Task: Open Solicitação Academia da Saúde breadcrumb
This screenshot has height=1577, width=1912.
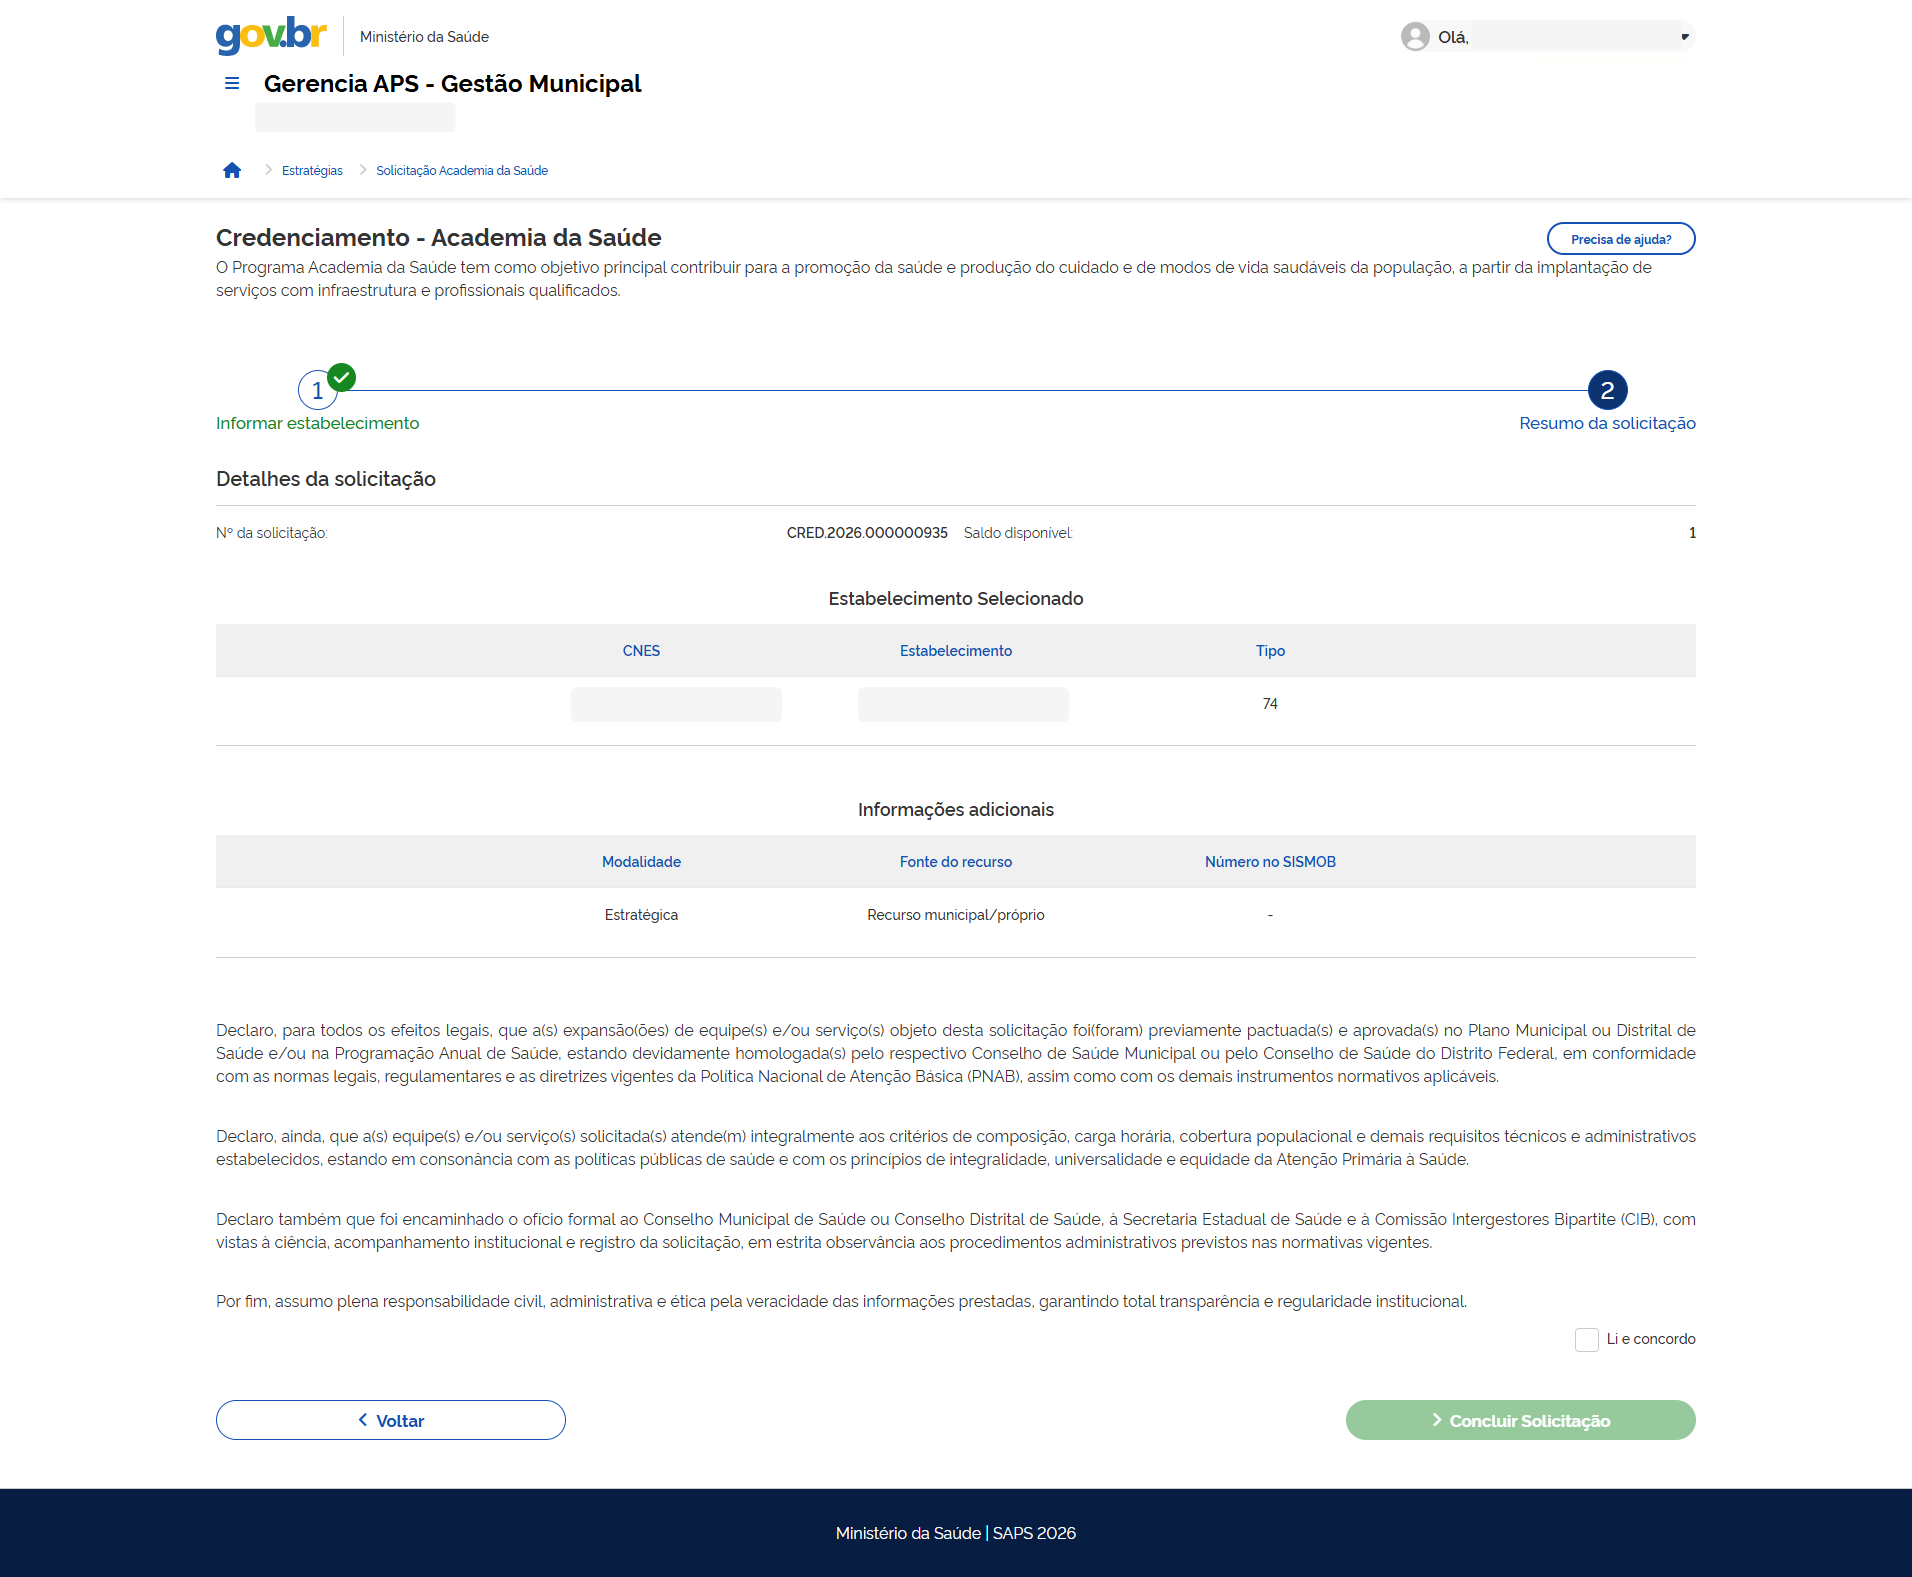Action: tap(462, 171)
